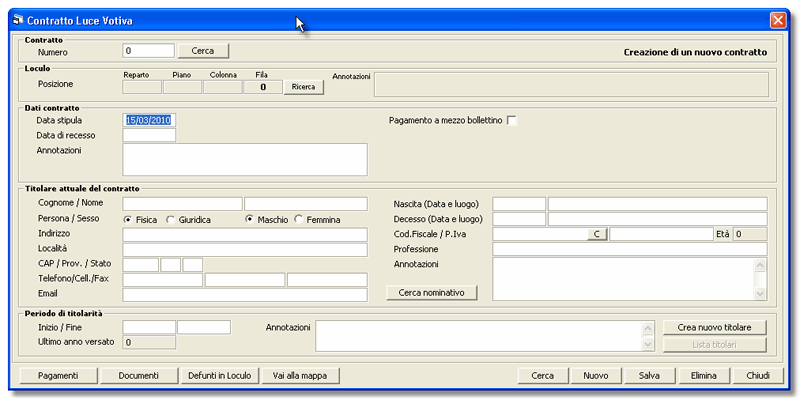The image size is (800, 400).
Task: Click the Decesso luogo field
Action: point(658,219)
